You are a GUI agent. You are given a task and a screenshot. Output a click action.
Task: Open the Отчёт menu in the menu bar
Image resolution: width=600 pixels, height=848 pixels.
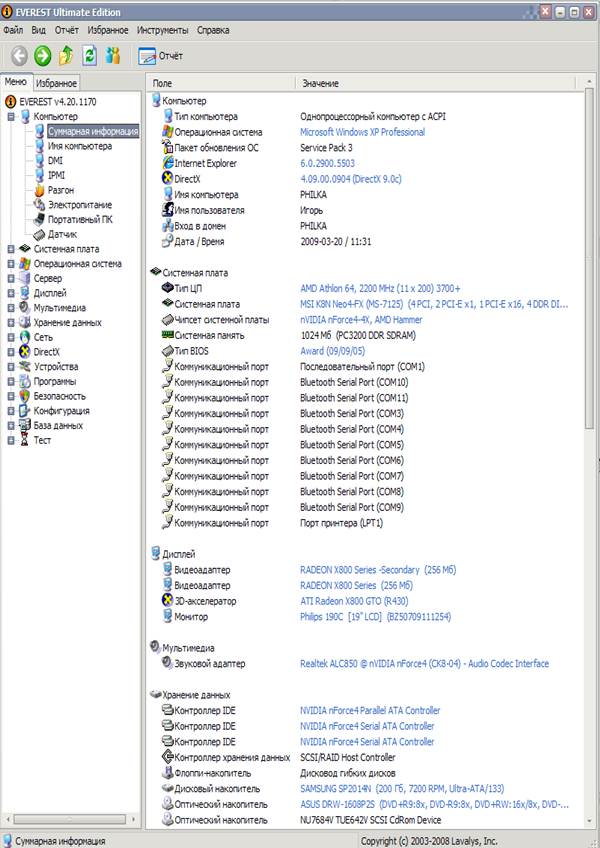67,30
